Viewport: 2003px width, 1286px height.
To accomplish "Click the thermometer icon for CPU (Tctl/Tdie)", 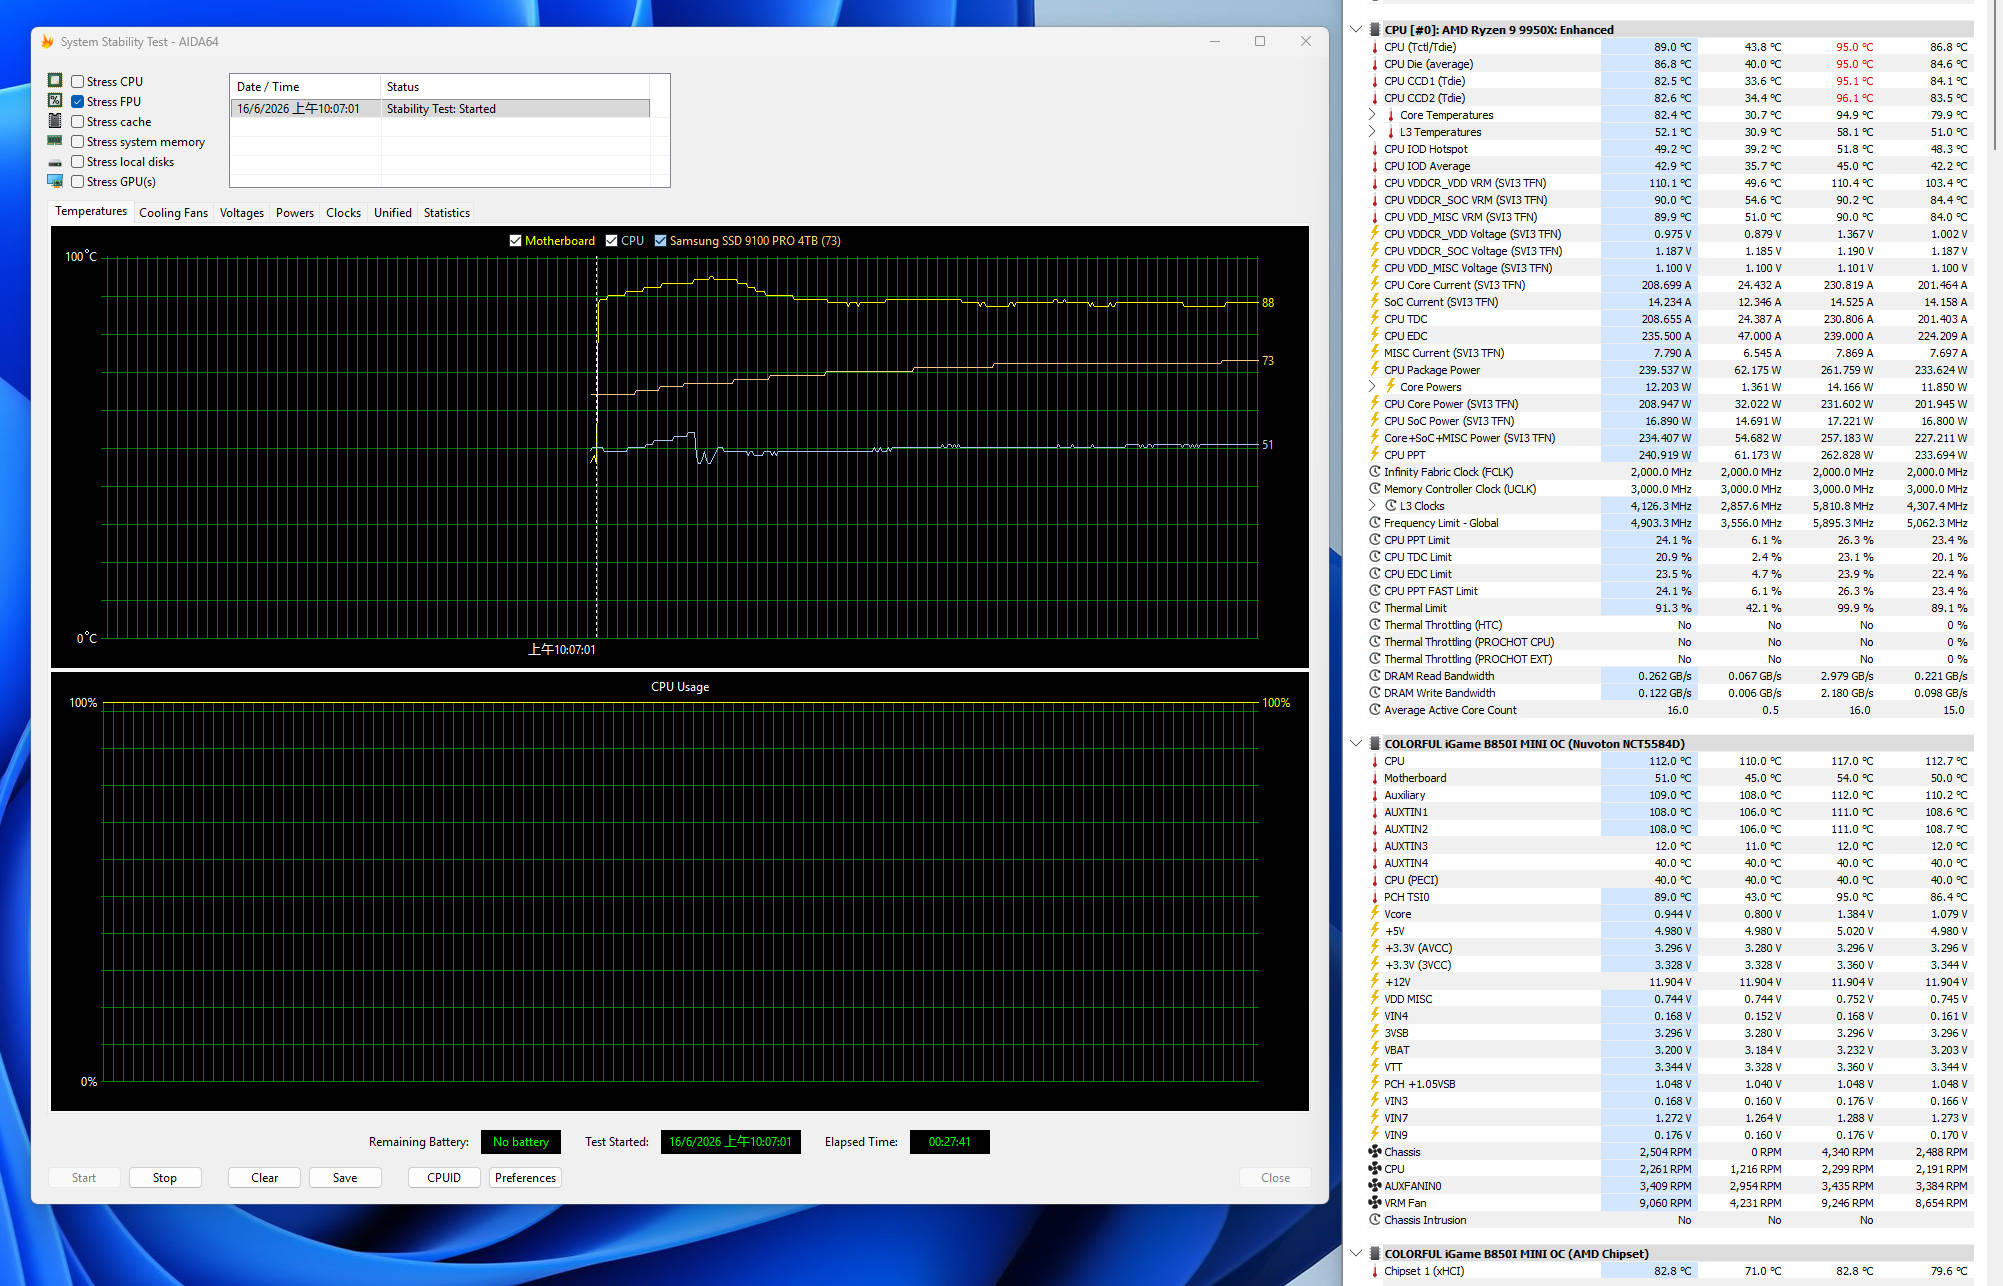I will point(1375,47).
